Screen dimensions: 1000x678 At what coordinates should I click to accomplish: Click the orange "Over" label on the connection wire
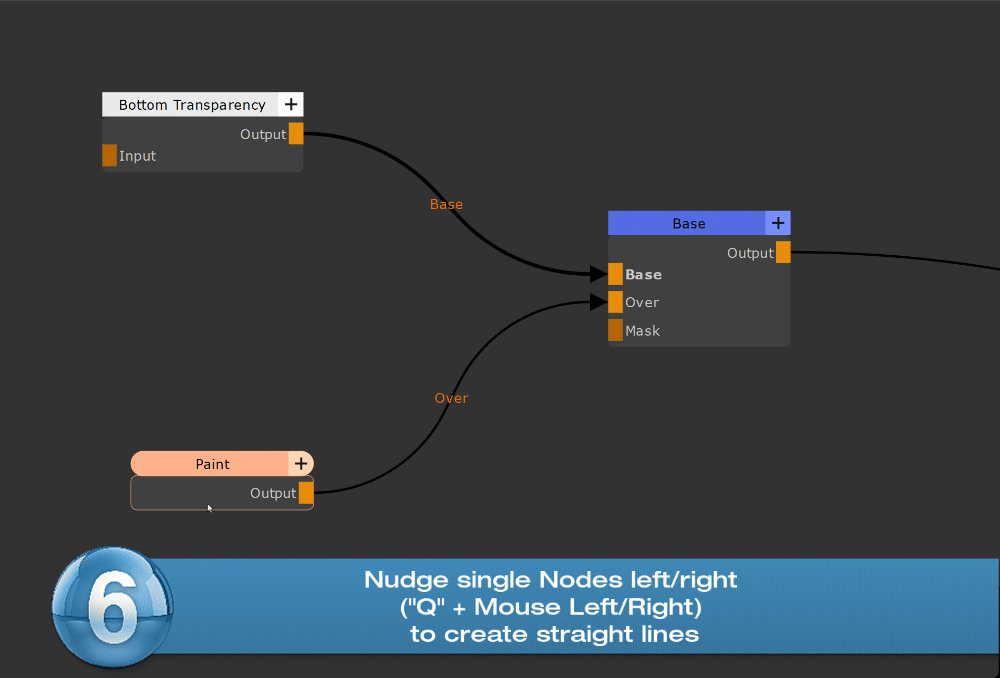tap(451, 398)
